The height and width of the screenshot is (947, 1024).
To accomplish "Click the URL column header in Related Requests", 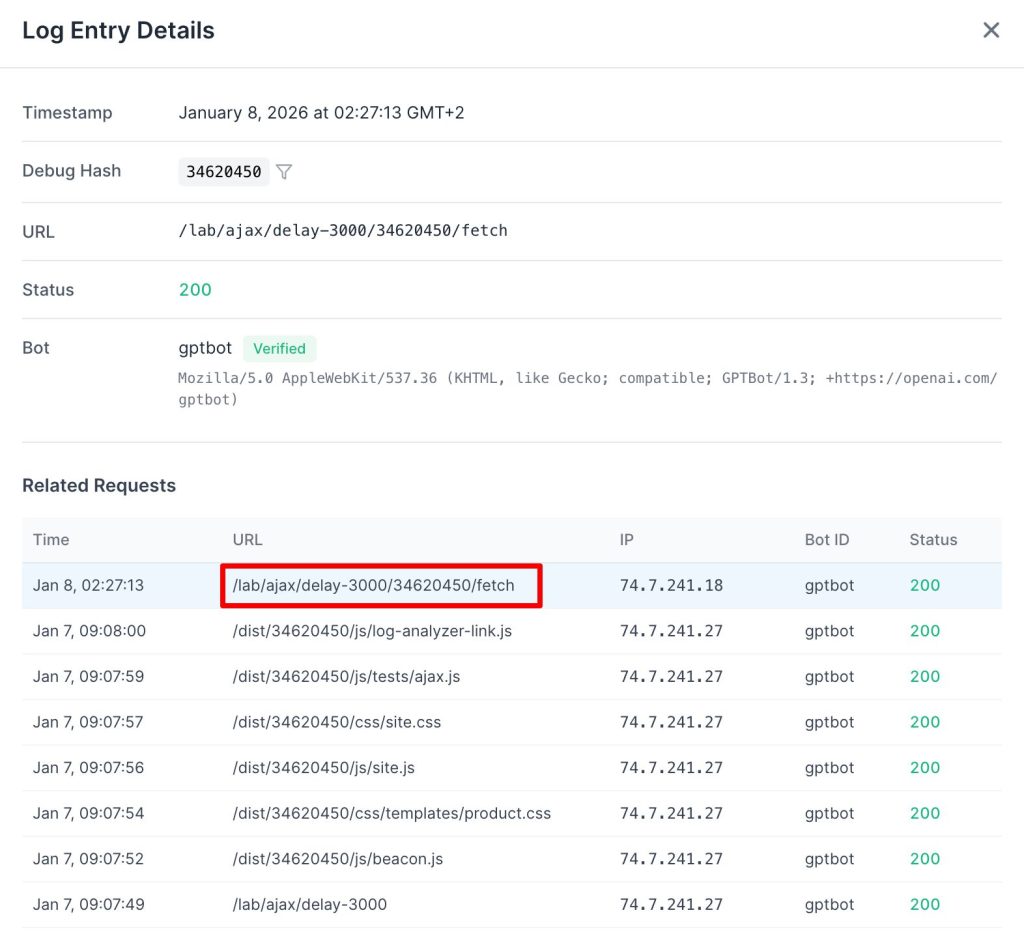I will click(x=247, y=540).
